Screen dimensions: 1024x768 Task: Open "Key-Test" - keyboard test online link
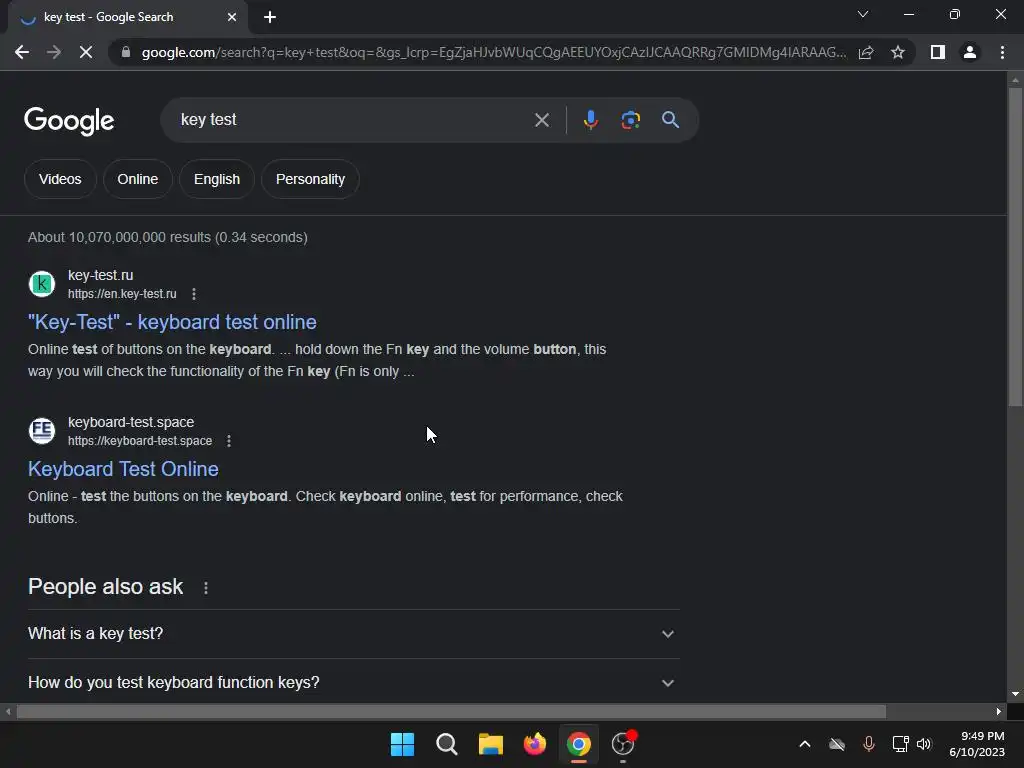click(172, 322)
